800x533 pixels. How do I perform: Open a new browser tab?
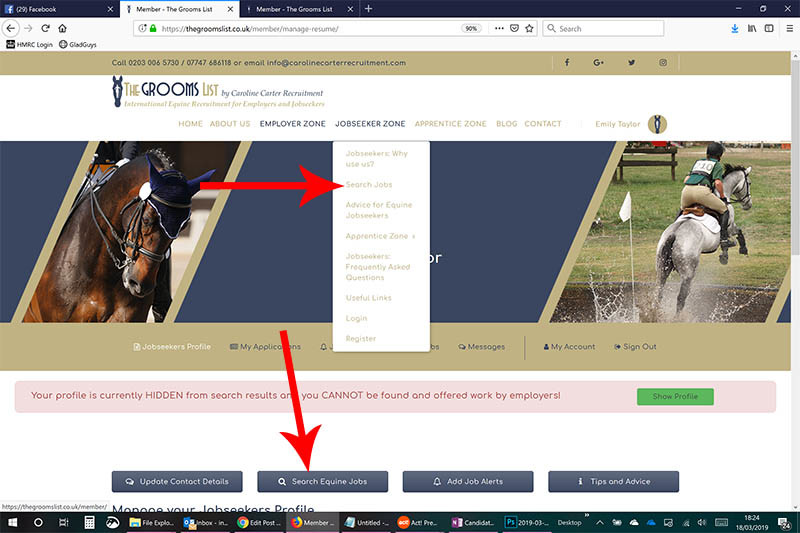[368, 9]
